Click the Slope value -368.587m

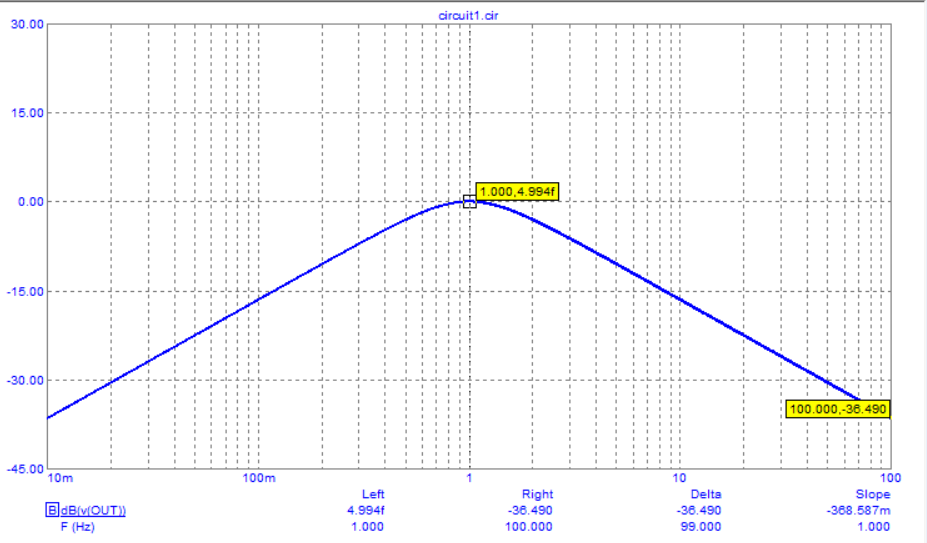coord(858,510)
